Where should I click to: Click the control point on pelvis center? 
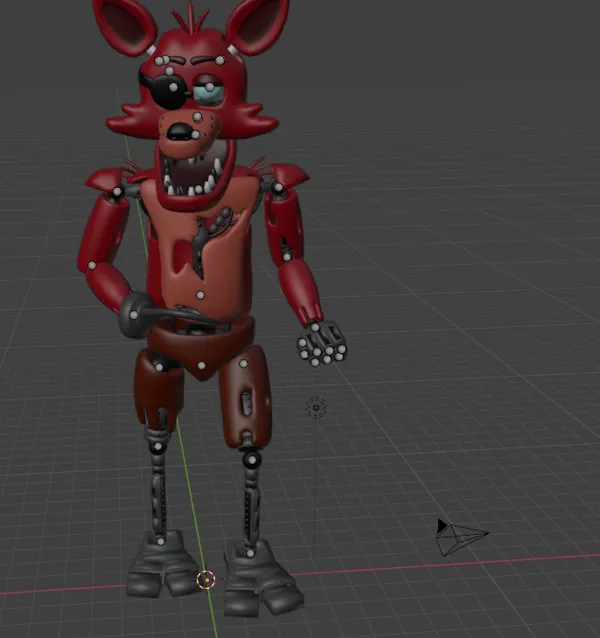(x=201, y=365)
